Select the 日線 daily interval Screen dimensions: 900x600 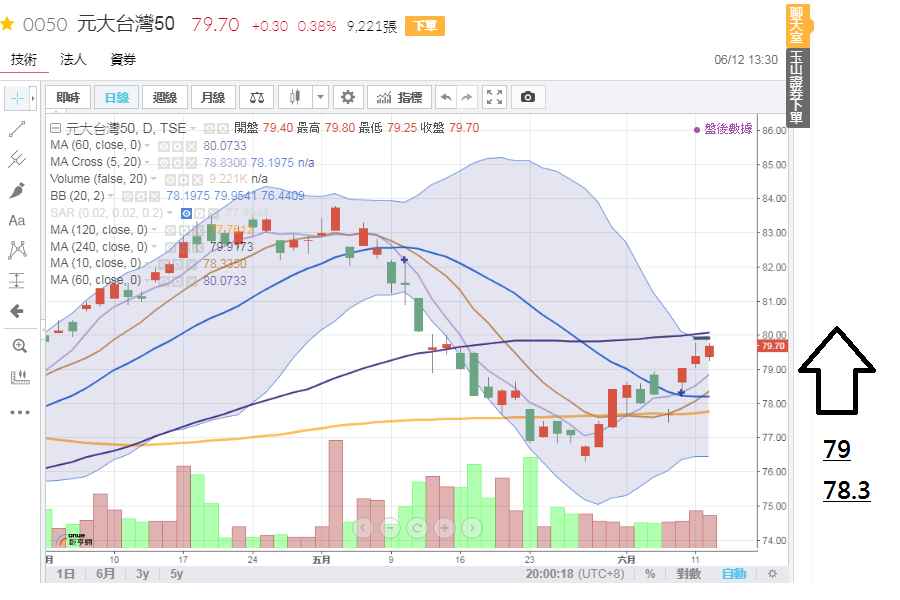tap(117, 98)
